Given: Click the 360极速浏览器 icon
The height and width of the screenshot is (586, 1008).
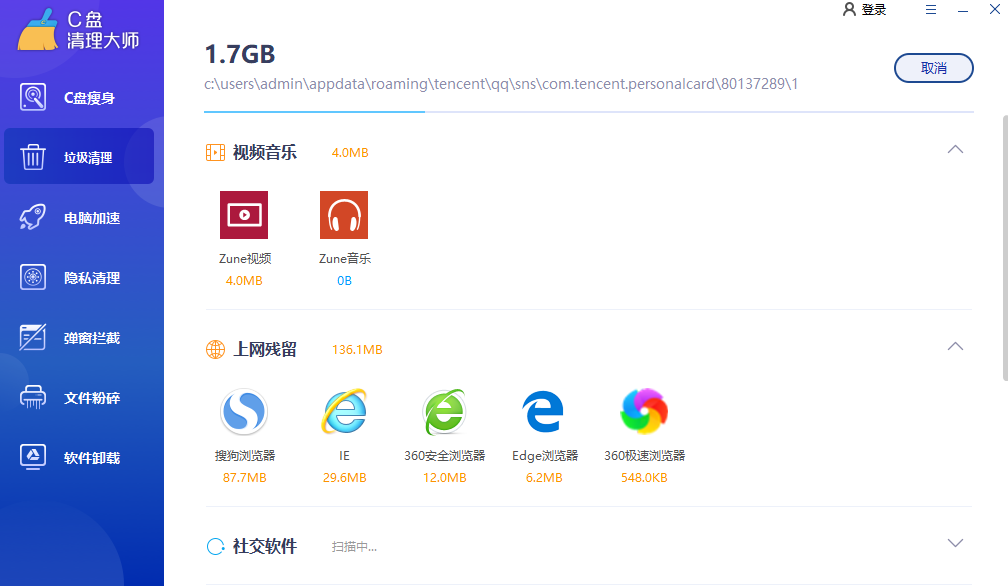Looking at the screenshot, I should point(643,411).
